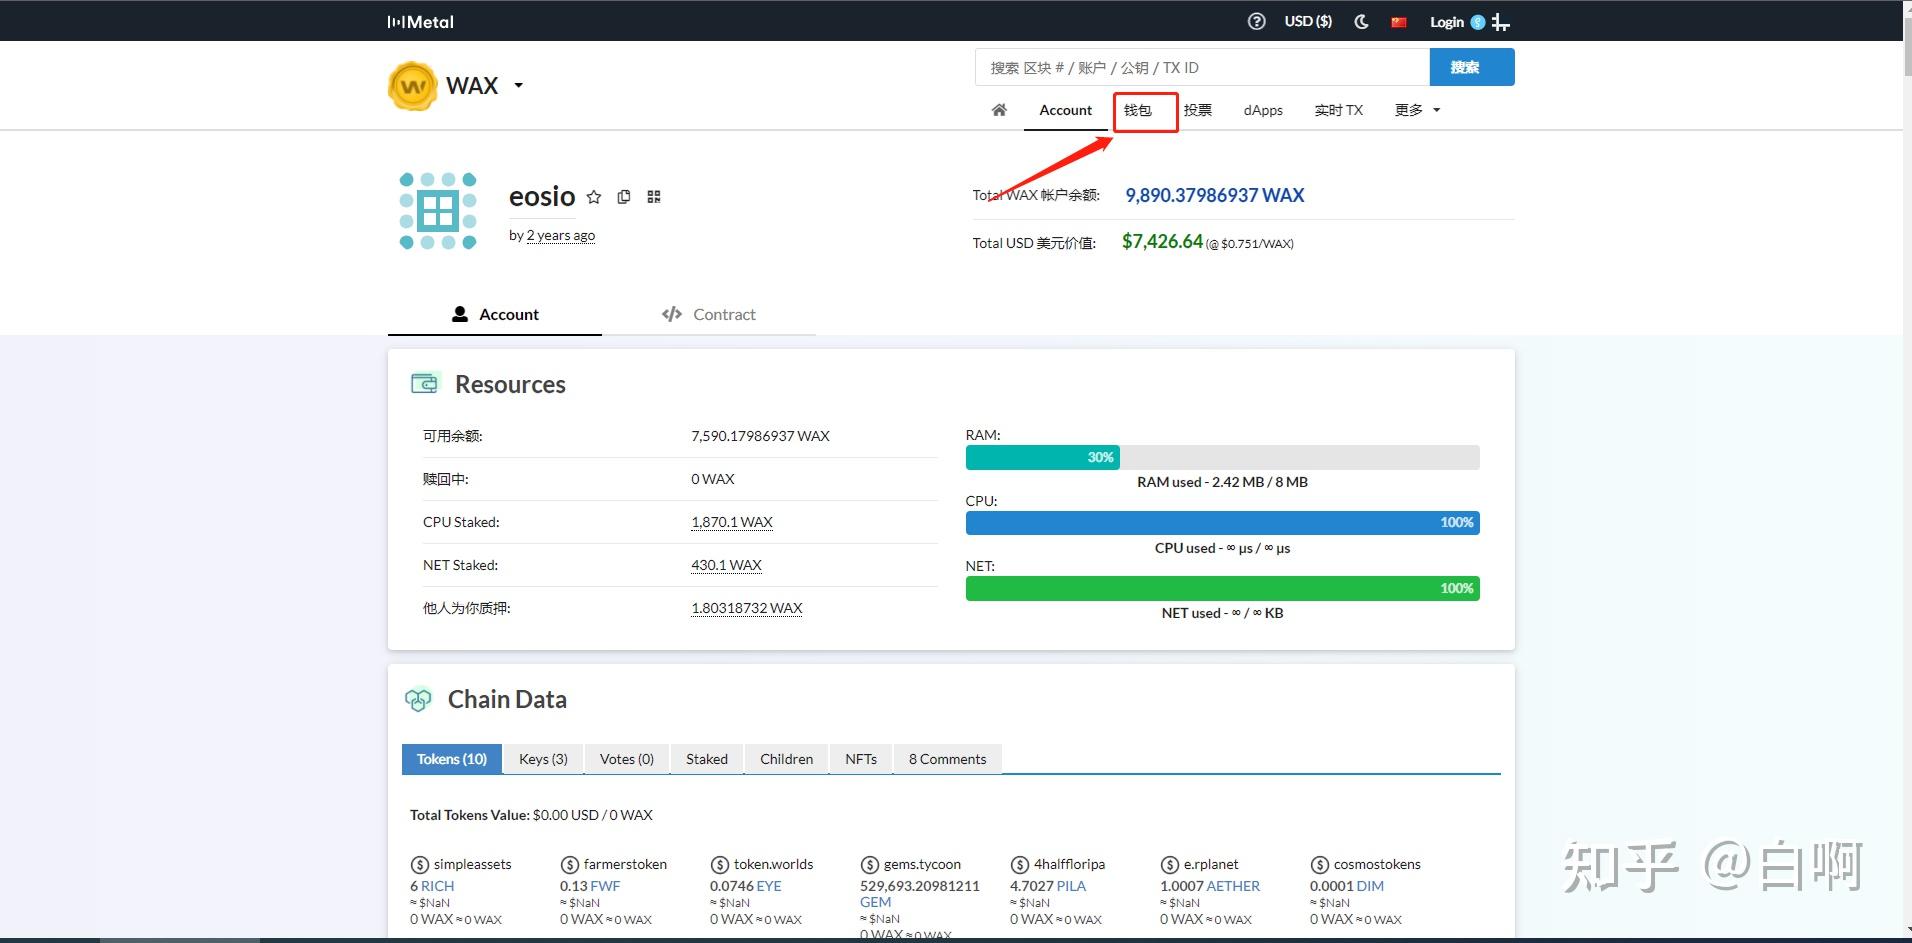Screen dimensions: 1912x943
Task: Favorite eosio with the star icon
Action: click(x=594, y=197)
